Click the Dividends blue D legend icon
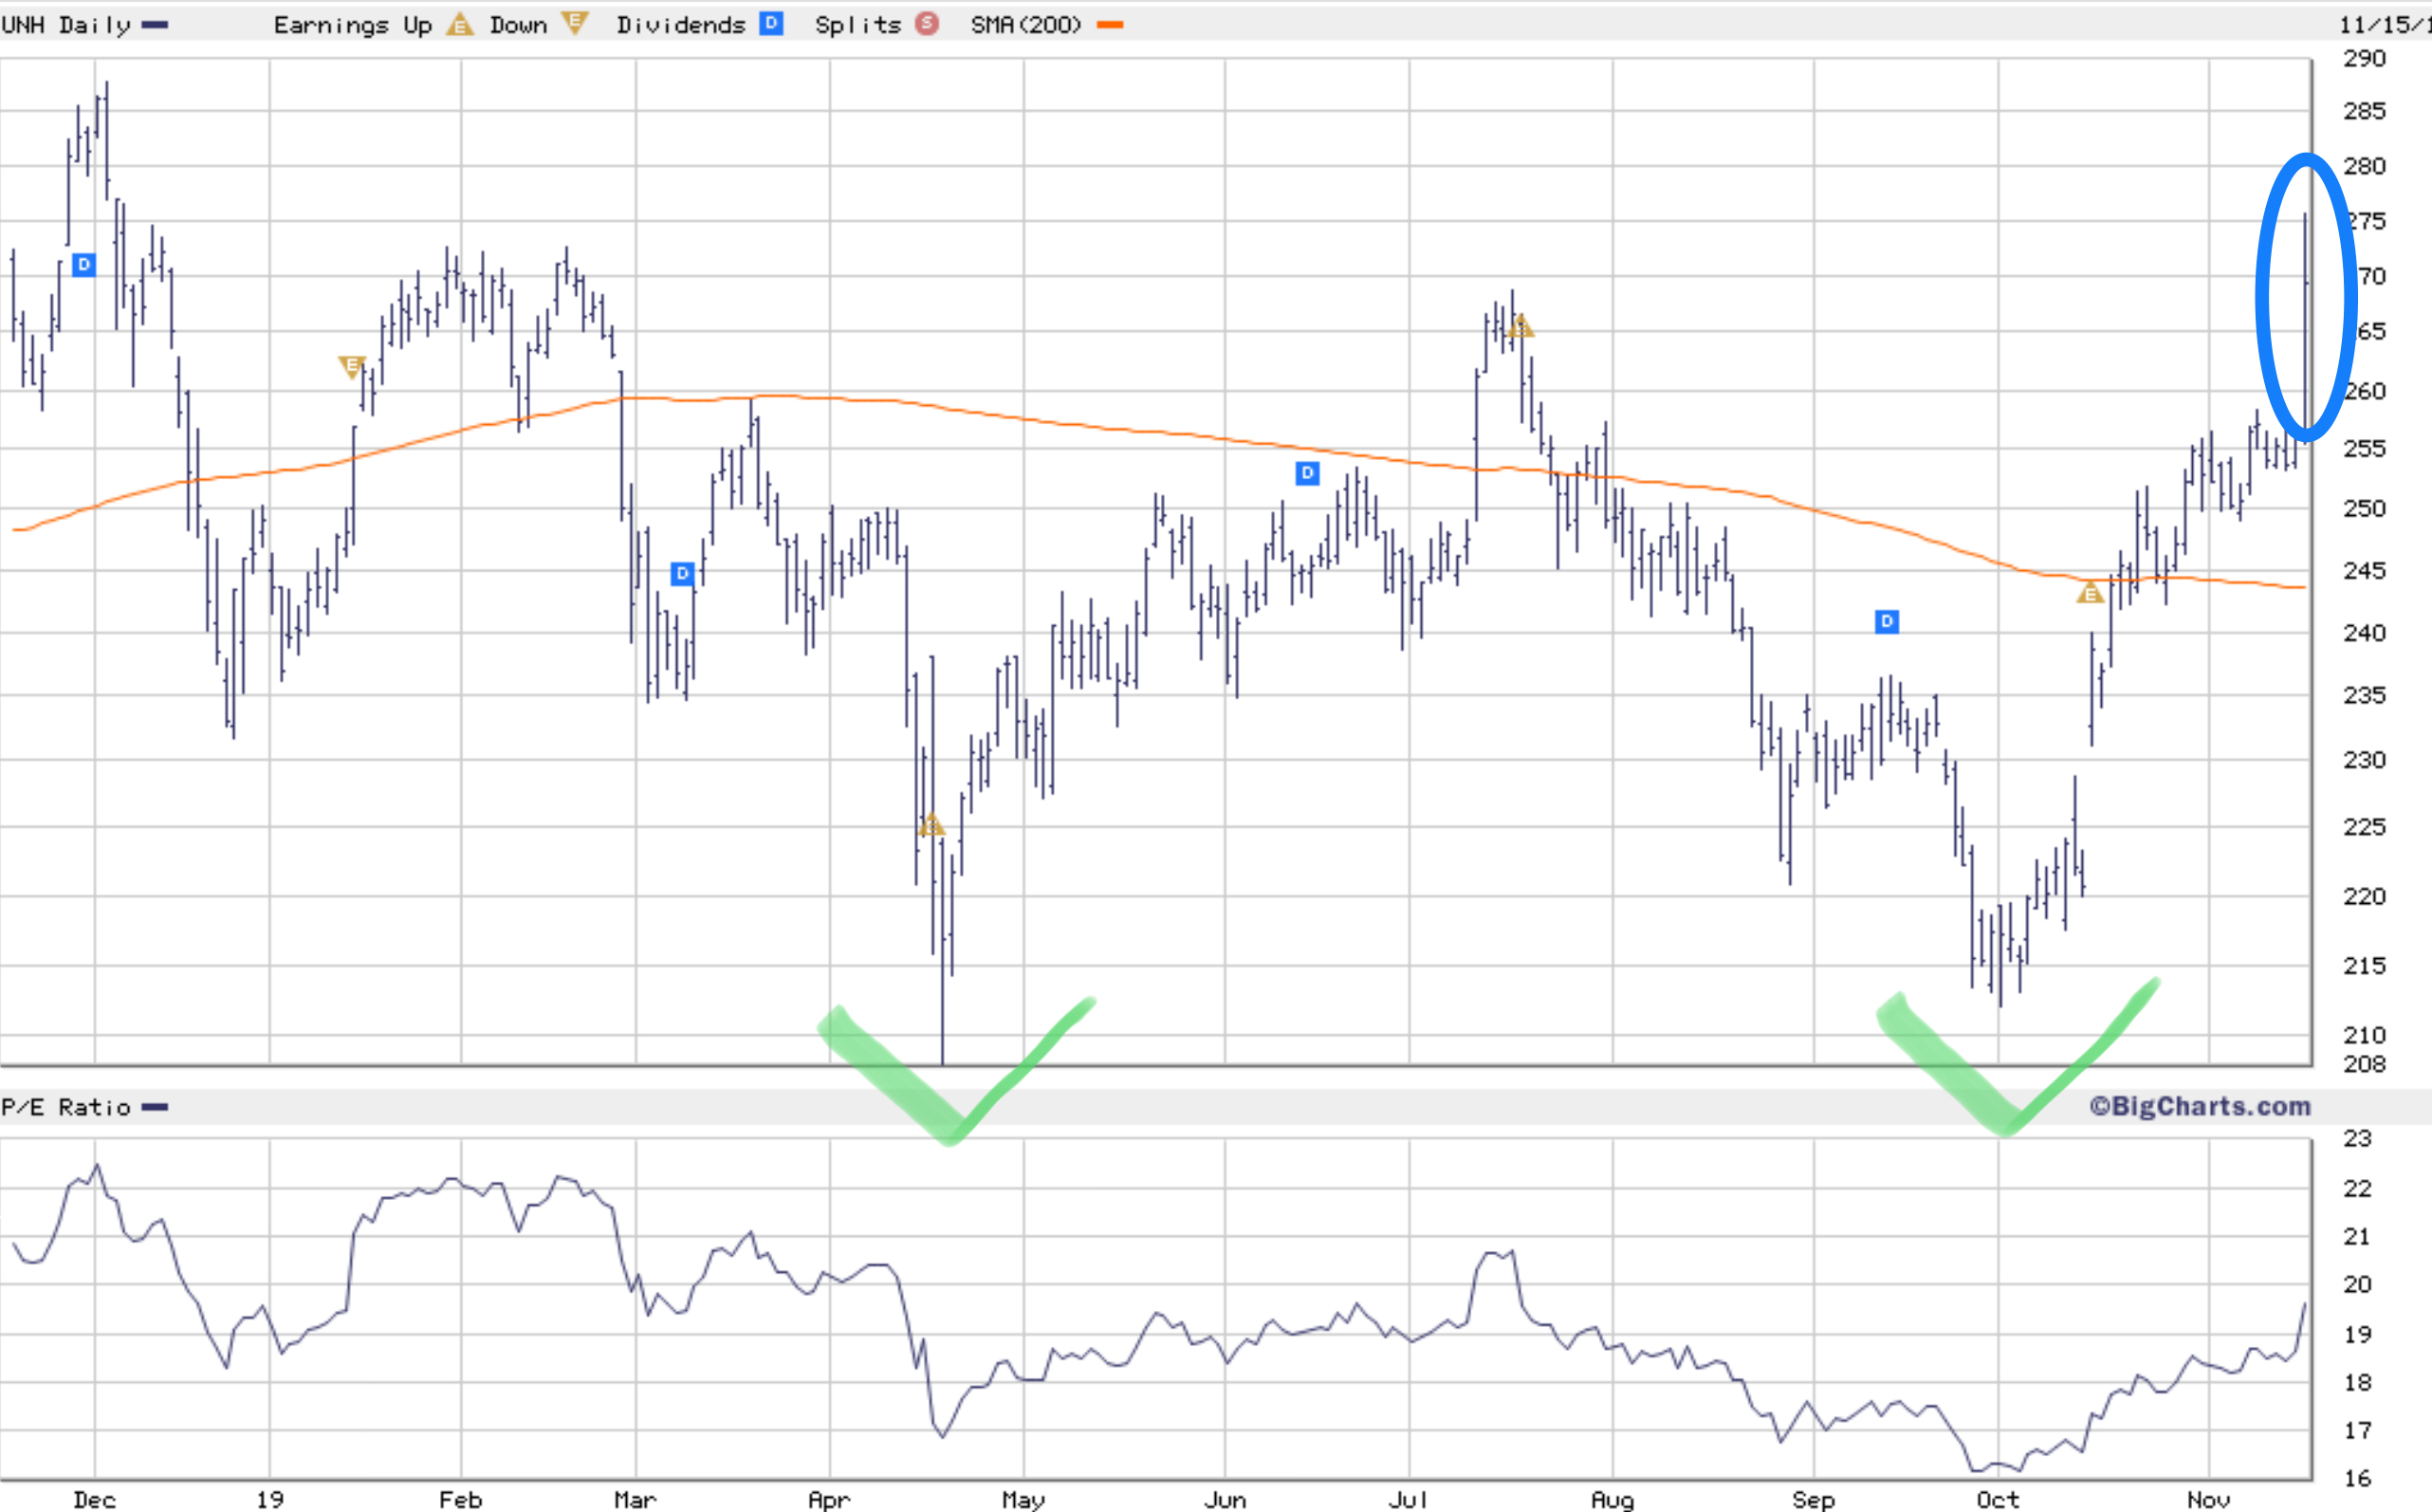 (x=771, y=23)
